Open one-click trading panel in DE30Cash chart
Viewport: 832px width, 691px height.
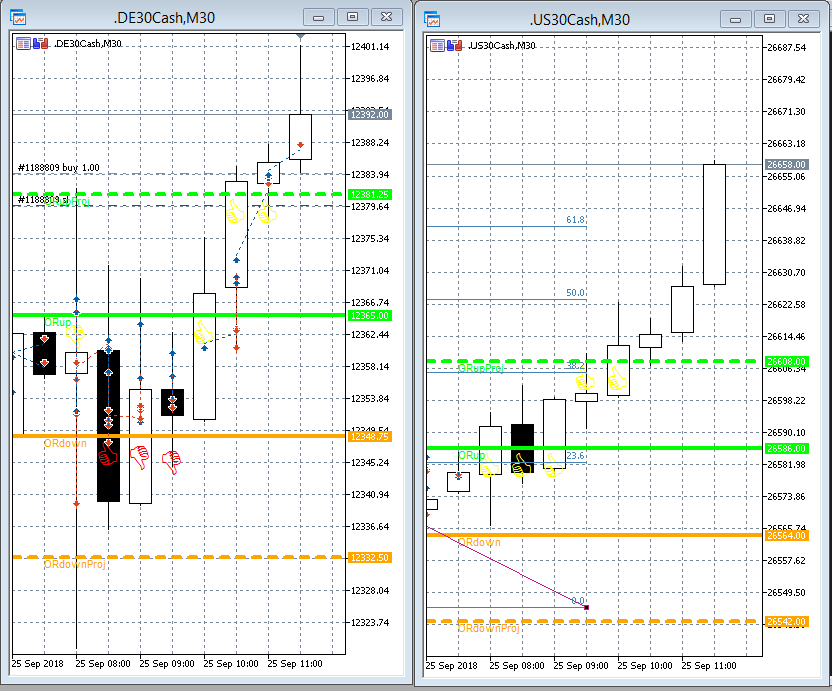pyautogui.click(x=41, y=44)
